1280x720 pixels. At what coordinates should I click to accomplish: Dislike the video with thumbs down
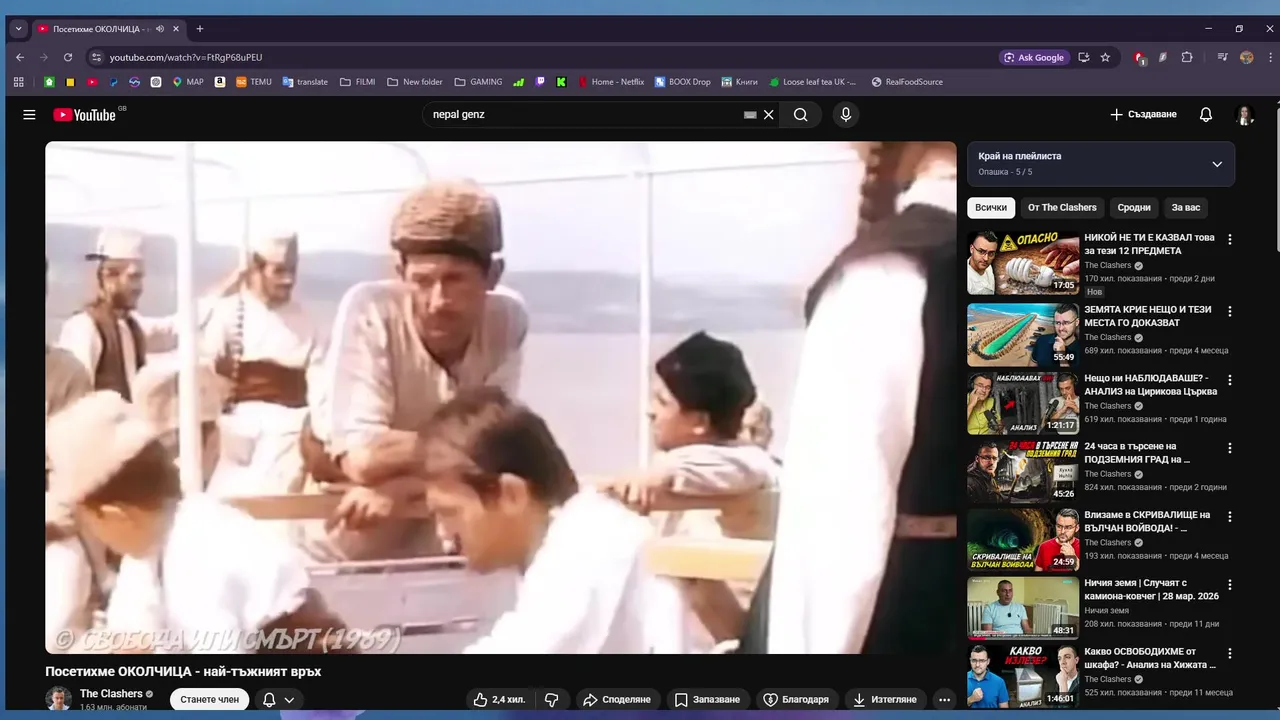pos(551,700)
